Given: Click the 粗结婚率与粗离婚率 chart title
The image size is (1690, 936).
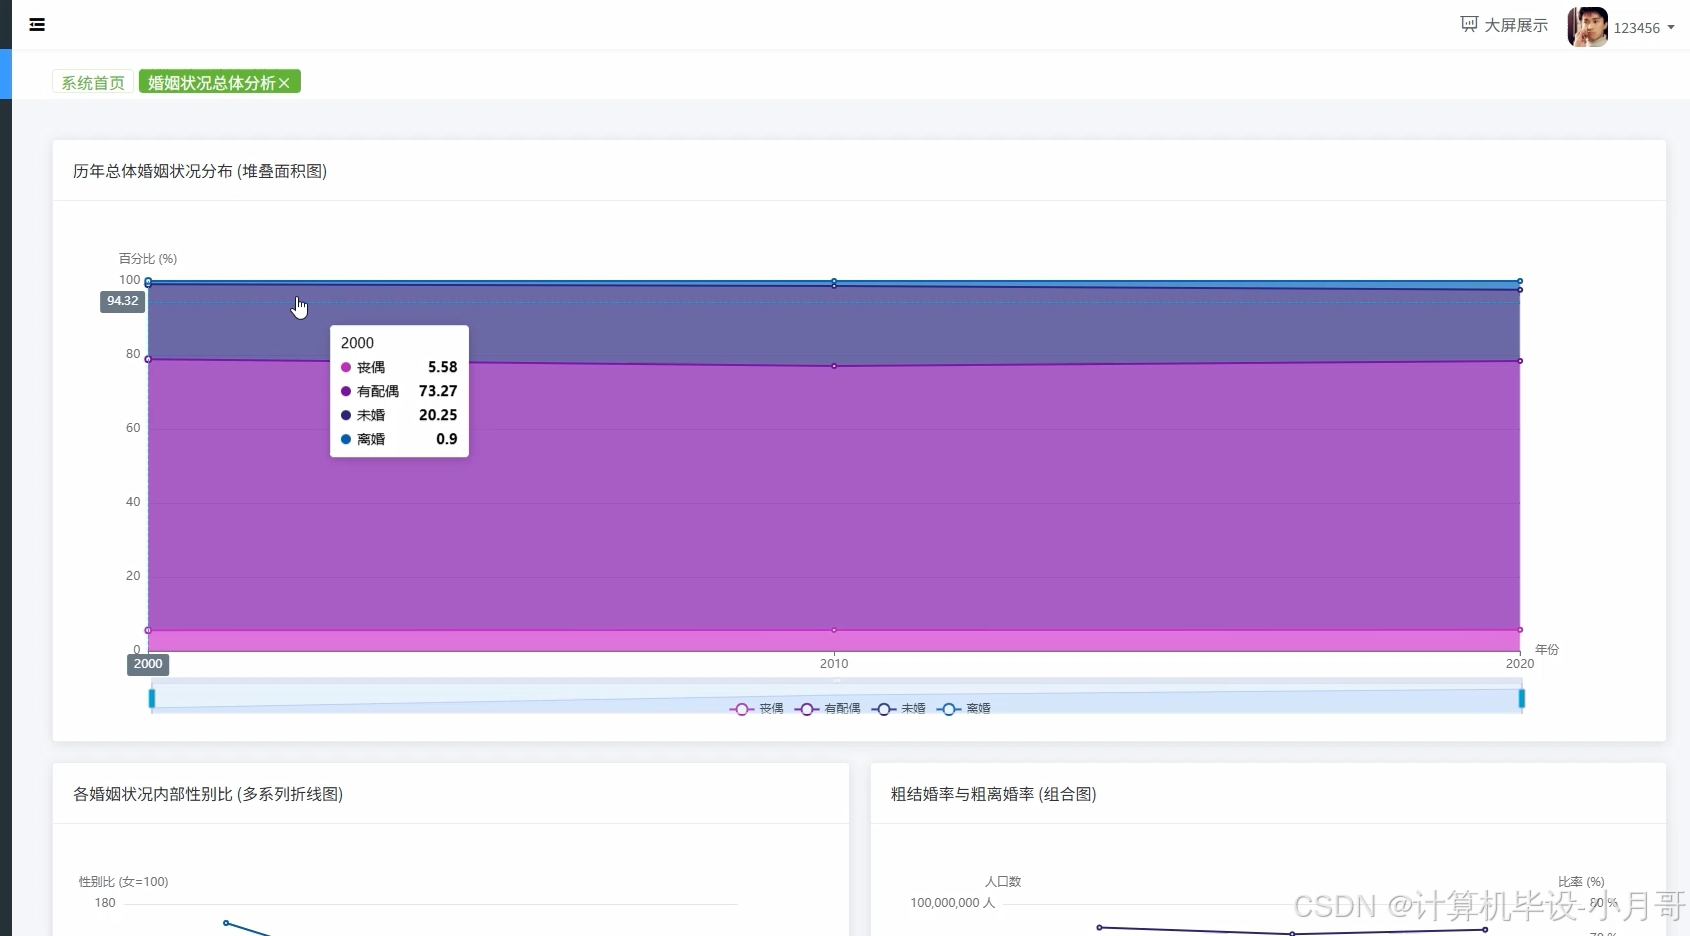Looking at the screenshot, I should [993, 794].
